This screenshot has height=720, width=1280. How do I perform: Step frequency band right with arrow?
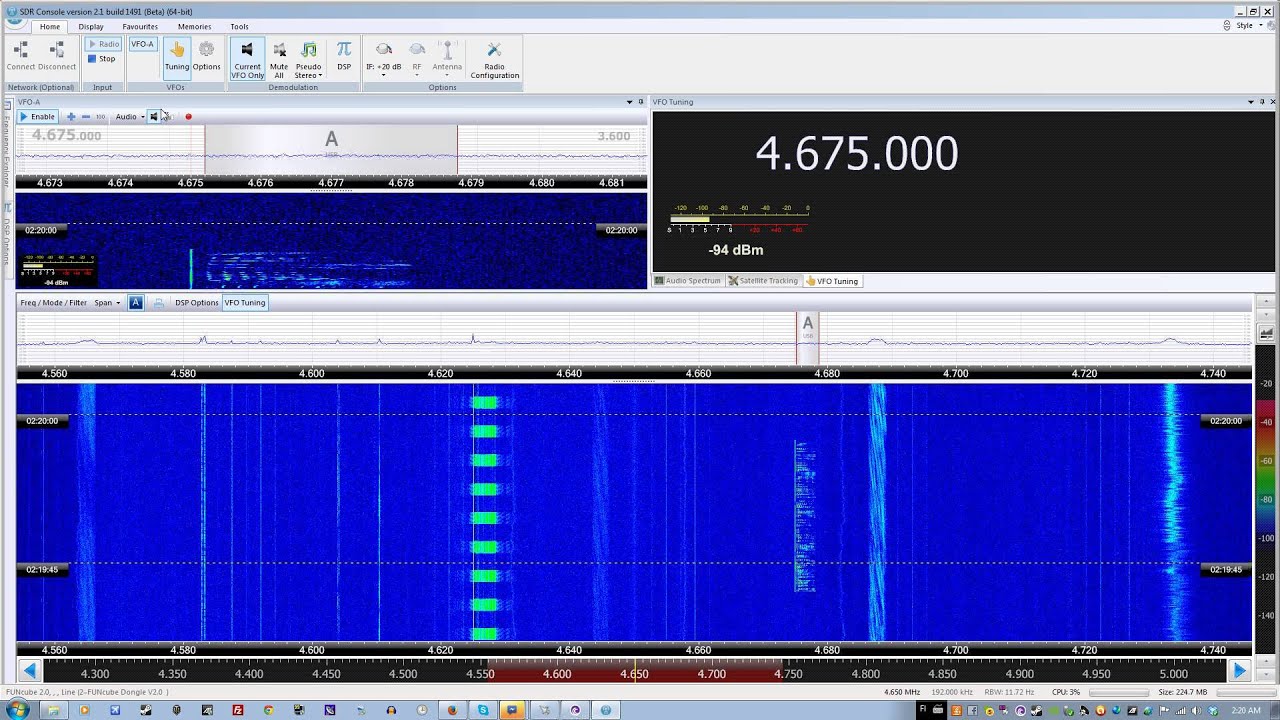[1240, 671]
